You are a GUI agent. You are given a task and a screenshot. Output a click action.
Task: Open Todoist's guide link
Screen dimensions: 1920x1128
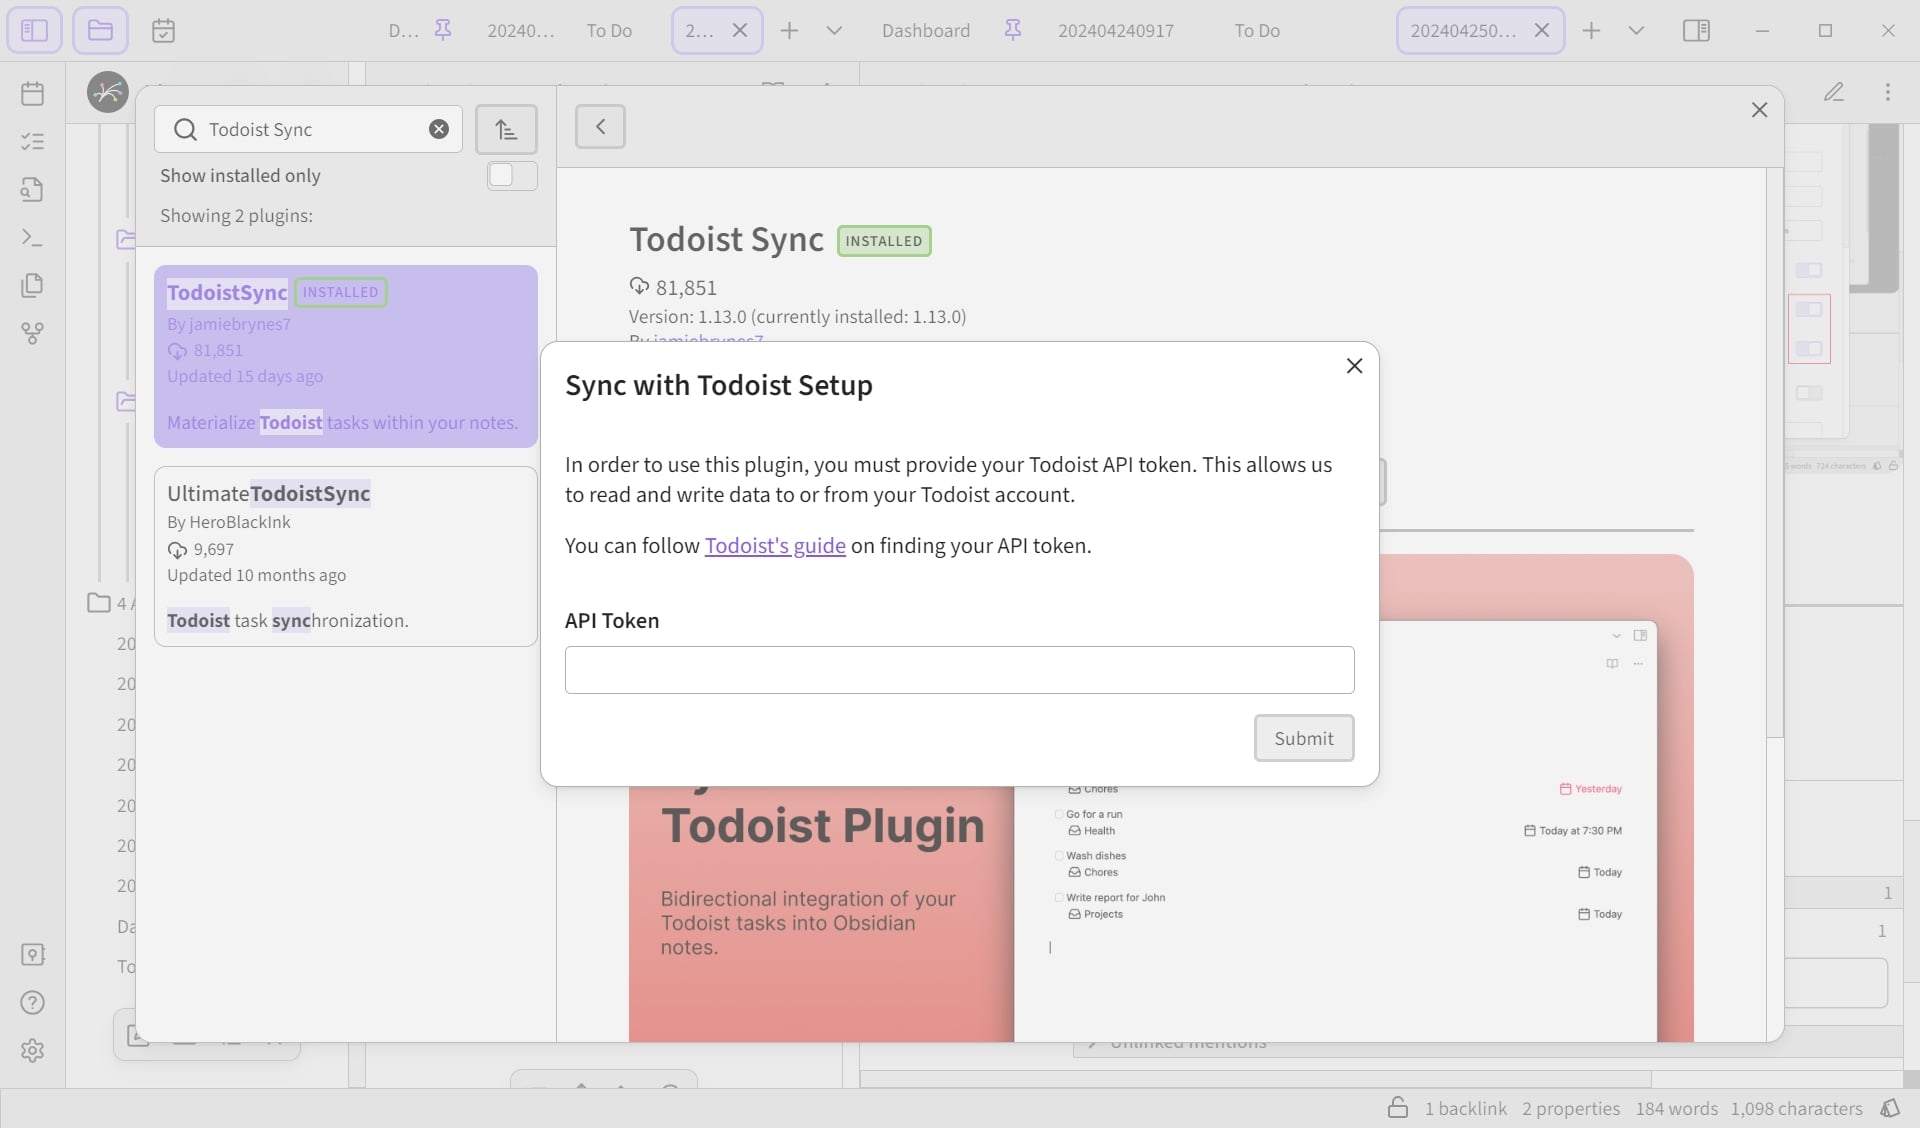(775, 545)
